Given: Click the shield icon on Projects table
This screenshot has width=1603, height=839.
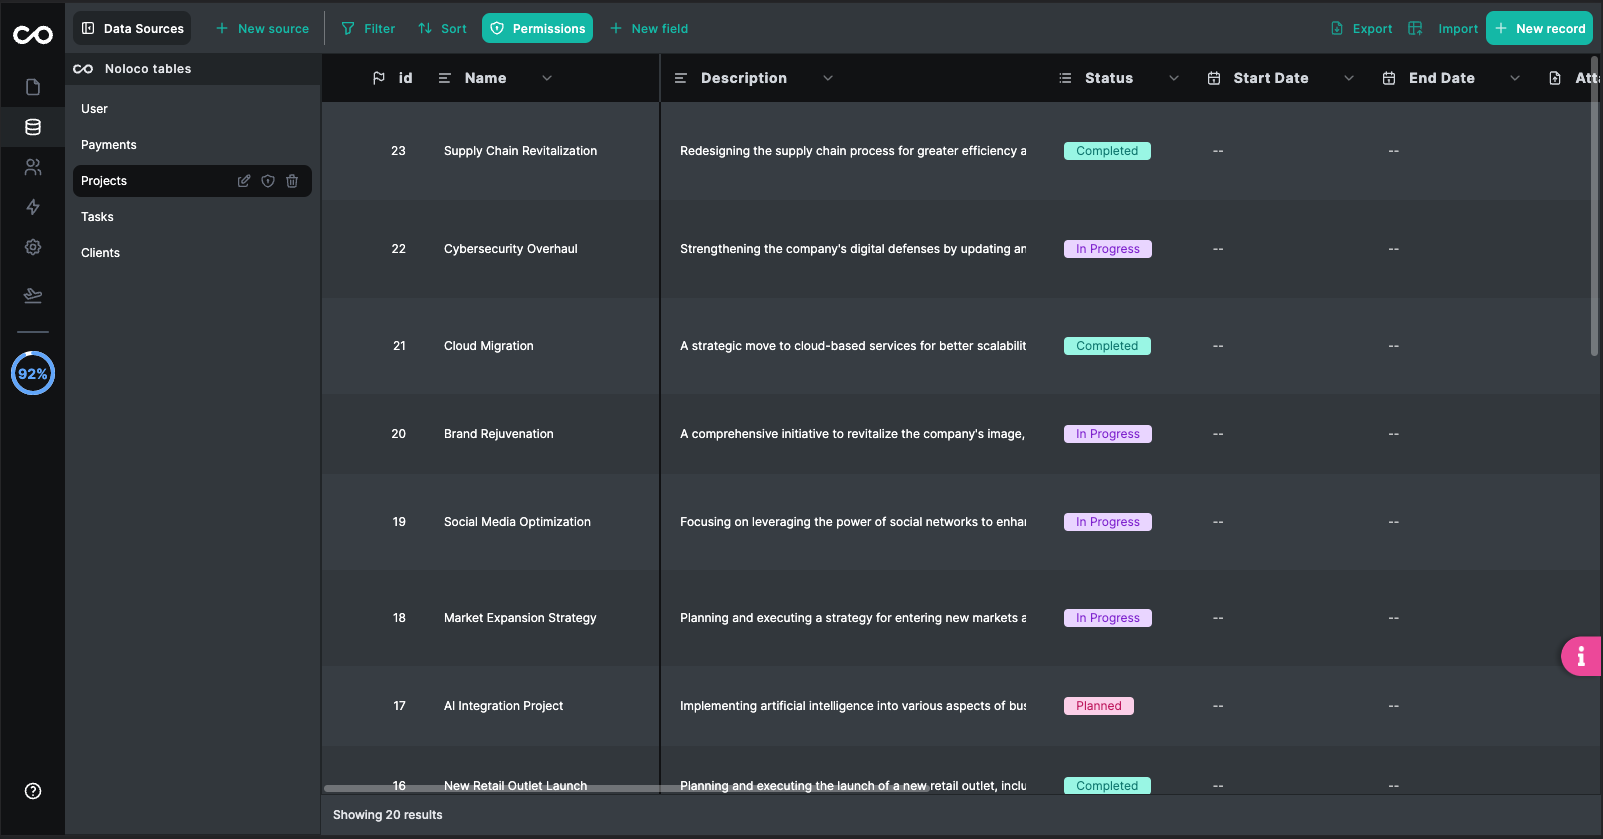Looking at the screenshot, I should tap(268, 181).
